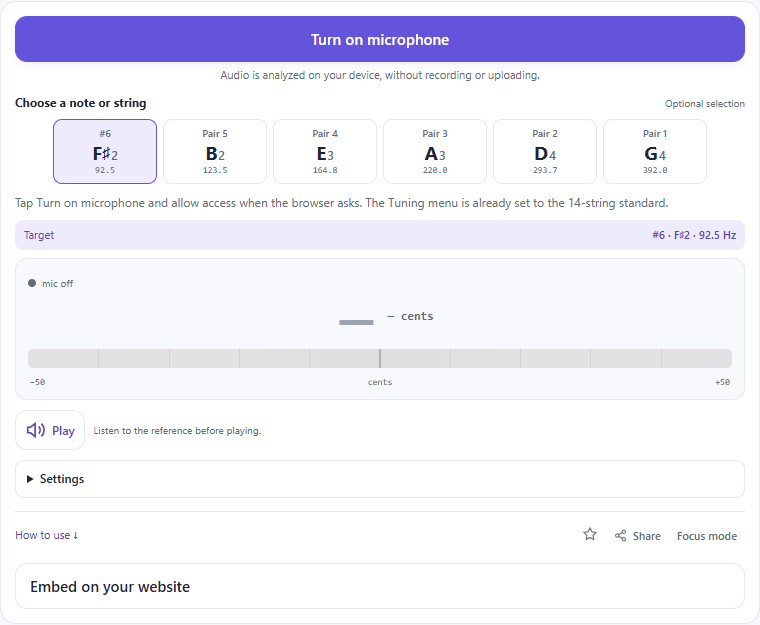Image resolution: width=760 pixels, height=625 pixels.
Task: Select the #6 F♯2 92.5 string
Action: tap(105, 151)
